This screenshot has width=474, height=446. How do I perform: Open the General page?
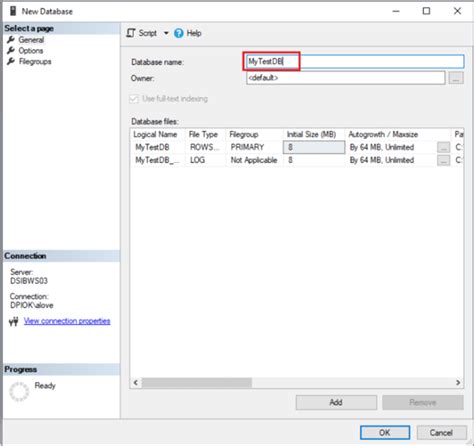[x=31, y=40]
